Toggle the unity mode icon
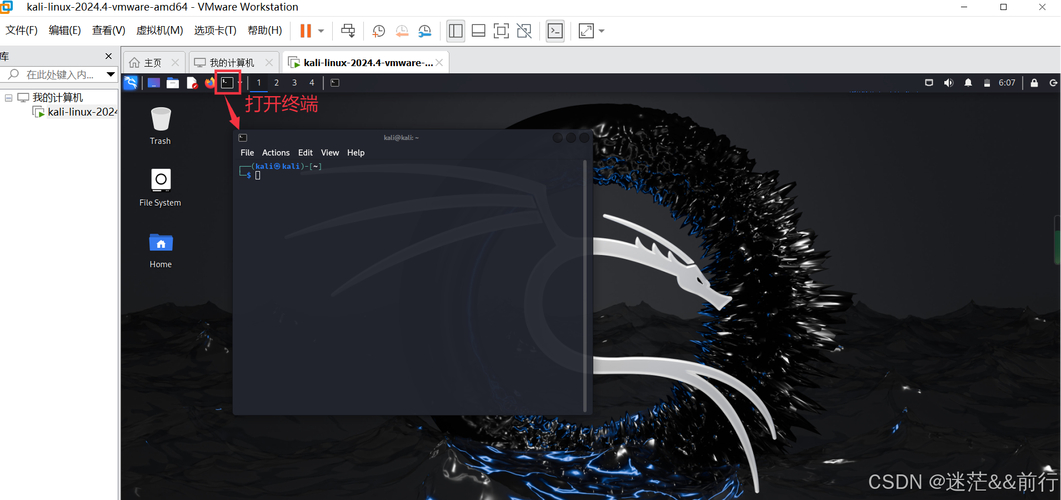Screen dimensions: 1061x500 click(x=524, y=30)
